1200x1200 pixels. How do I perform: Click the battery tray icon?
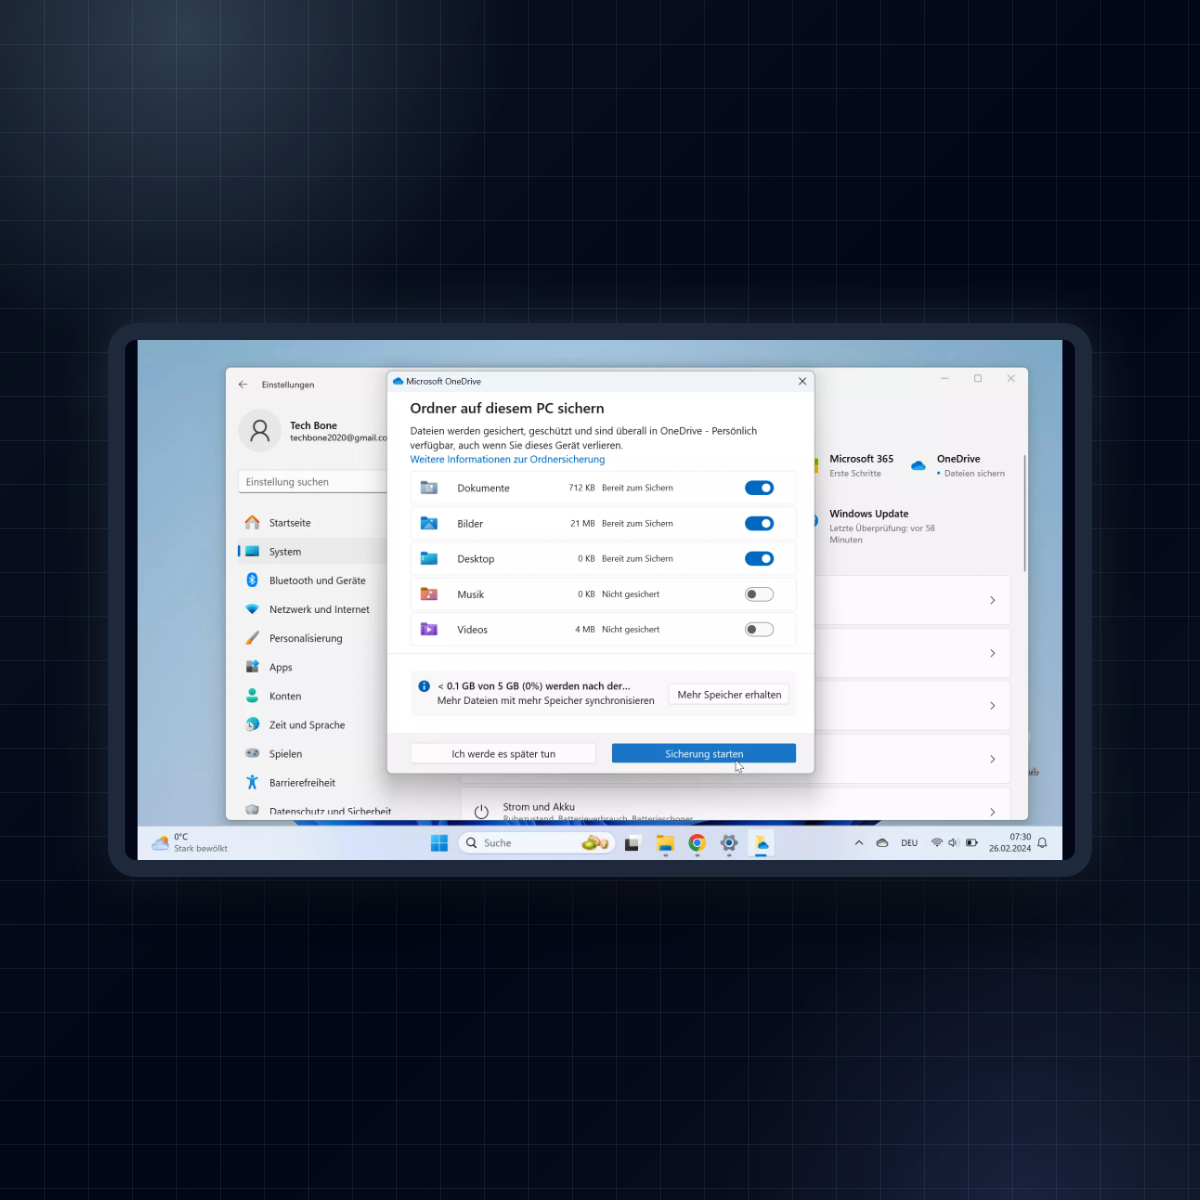point(971,843)
